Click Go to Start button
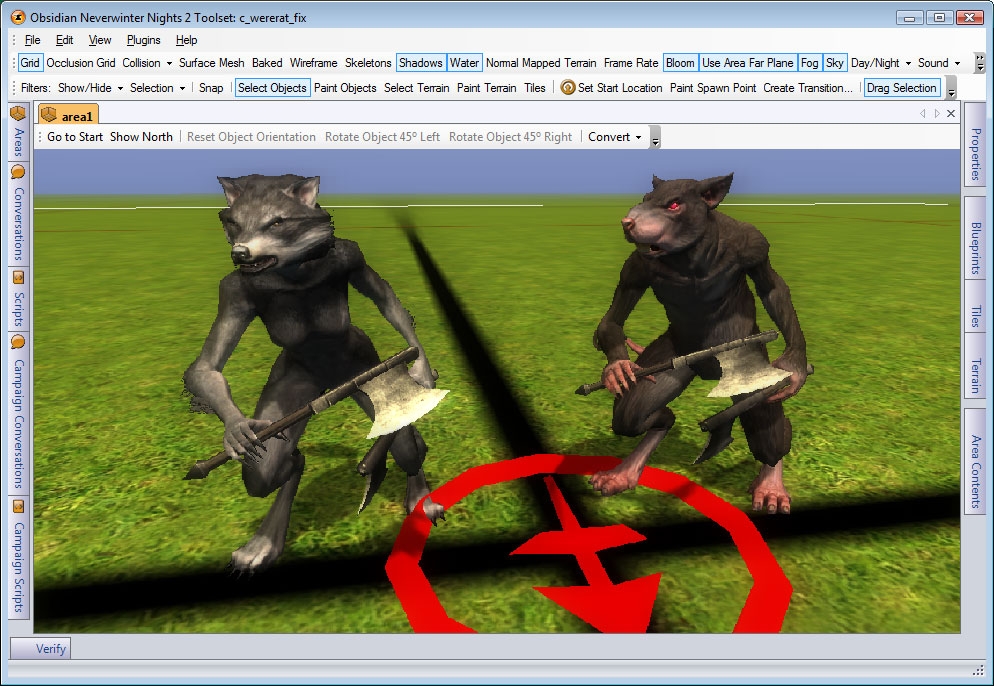This screenshot has width=994, height=686. tap(75, 137)
